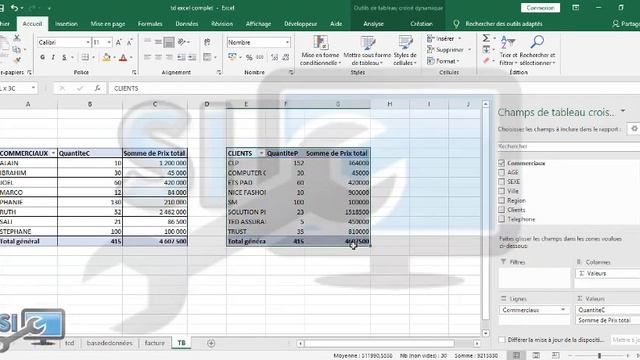Open the Name Box dropdown arrow

[33, 88]
